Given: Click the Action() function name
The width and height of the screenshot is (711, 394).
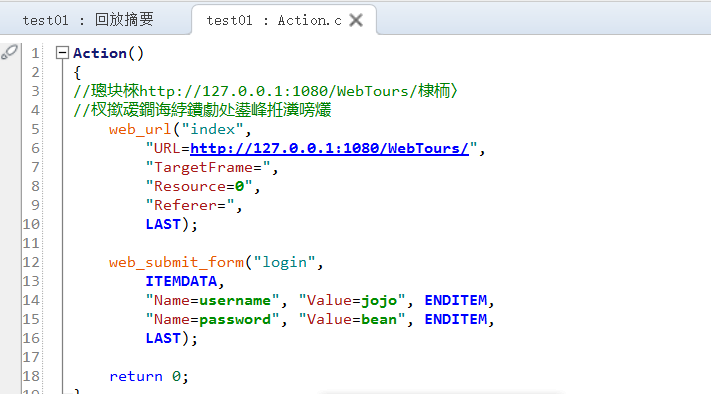Looking at the screenshot, I should click(x=108, y=54).
